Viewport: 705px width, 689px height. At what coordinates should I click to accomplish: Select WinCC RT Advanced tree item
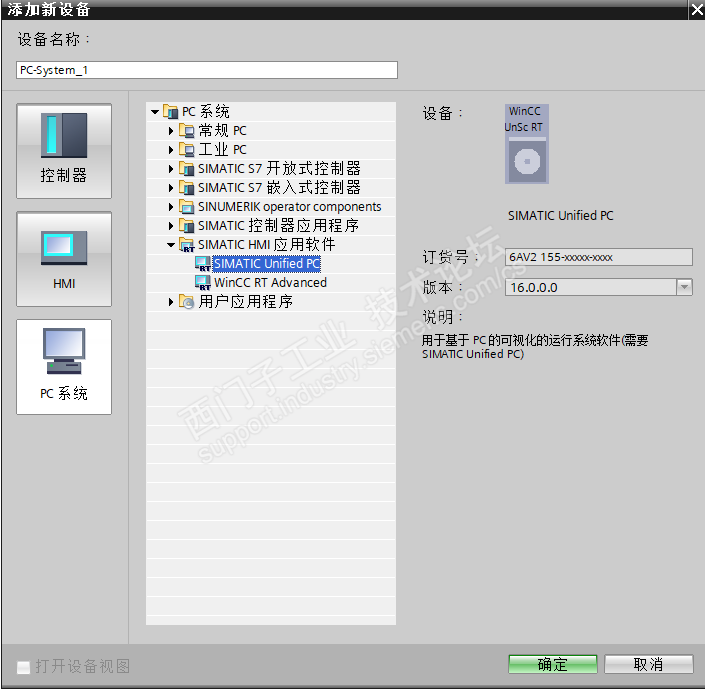270,282
